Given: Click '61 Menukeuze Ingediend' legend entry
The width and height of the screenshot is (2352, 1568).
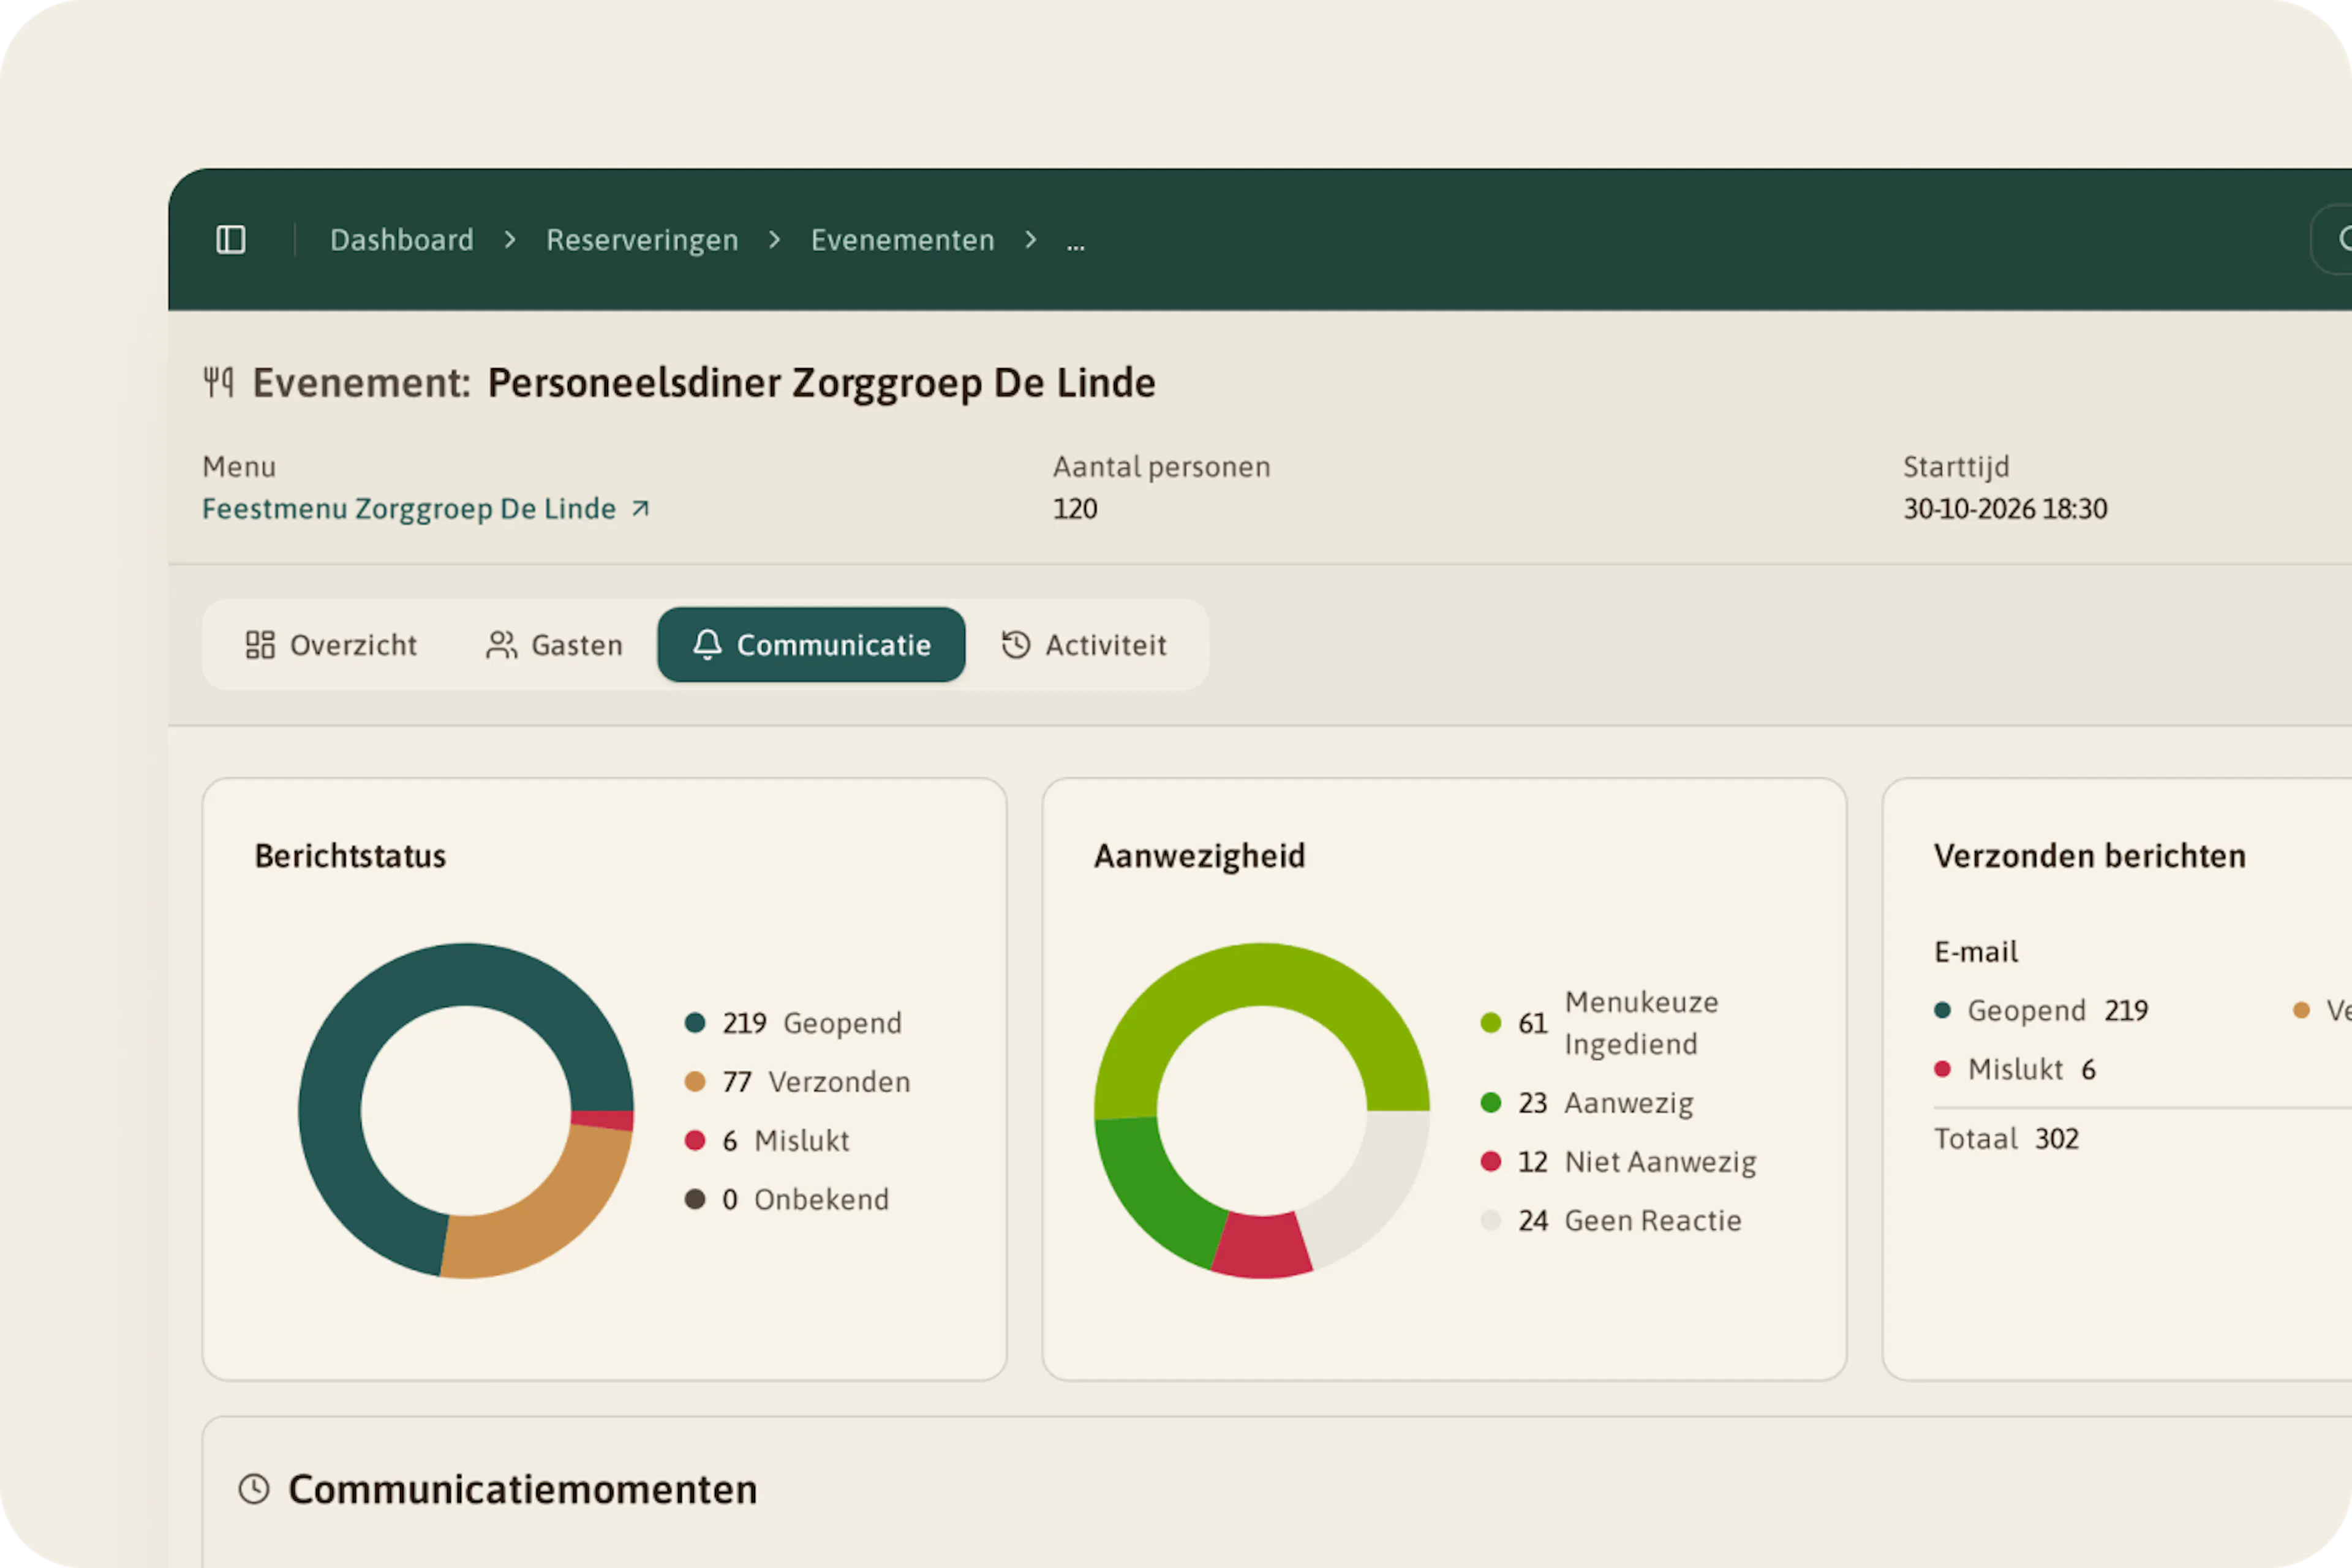Looking at the screenshot, I should point(1600,1023).
